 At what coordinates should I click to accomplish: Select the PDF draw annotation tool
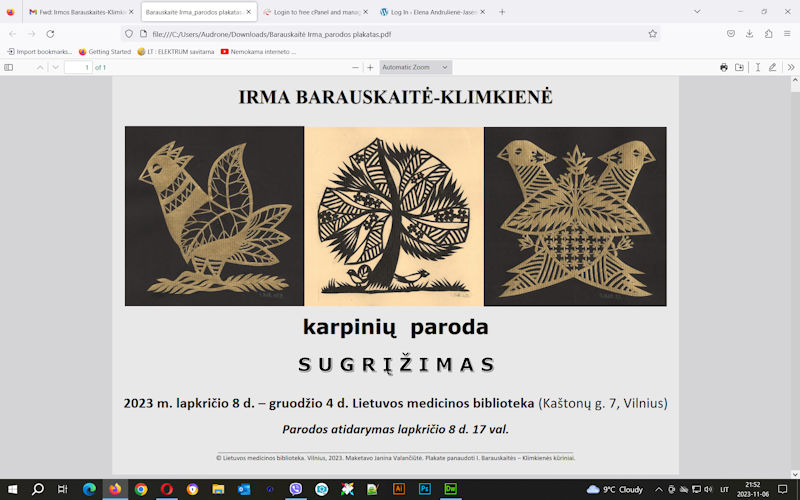tap(772, 67)
